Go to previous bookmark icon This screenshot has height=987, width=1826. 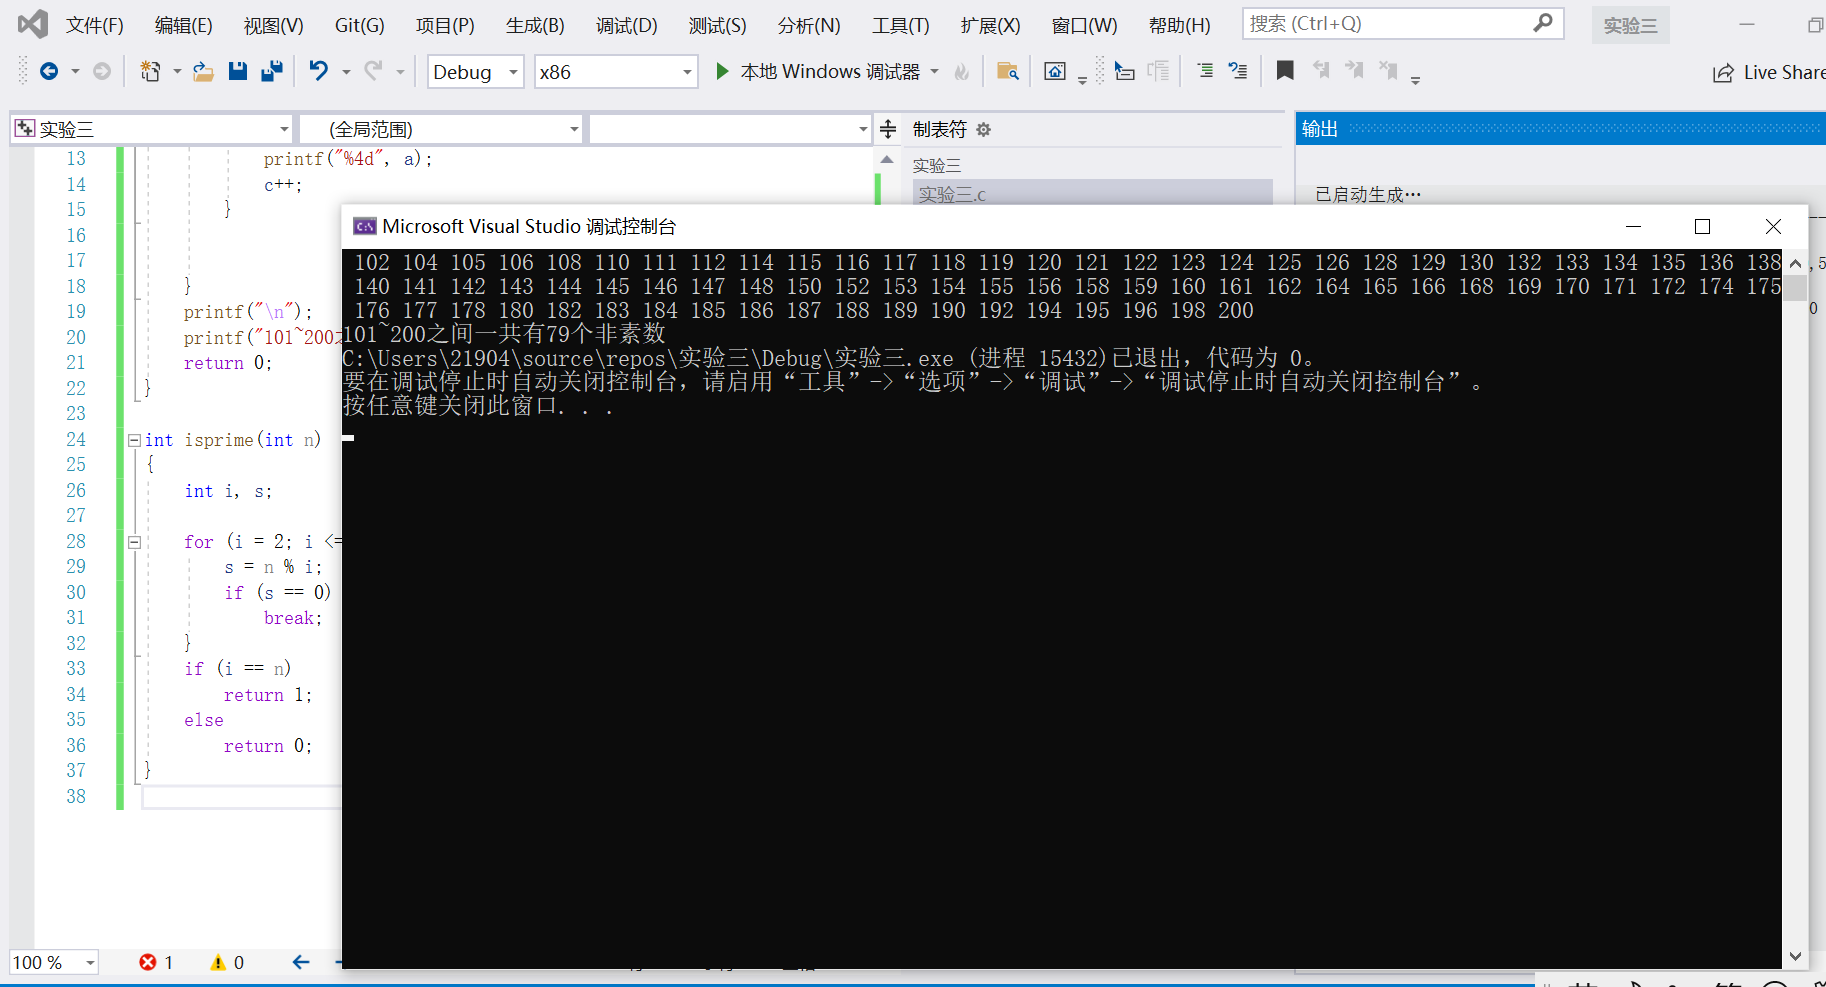[1321, 71]
